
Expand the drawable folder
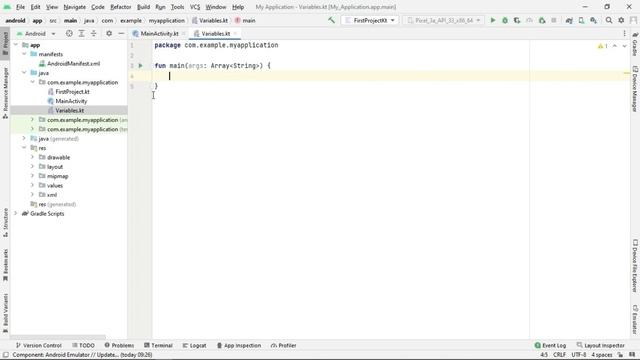[32, 157]
